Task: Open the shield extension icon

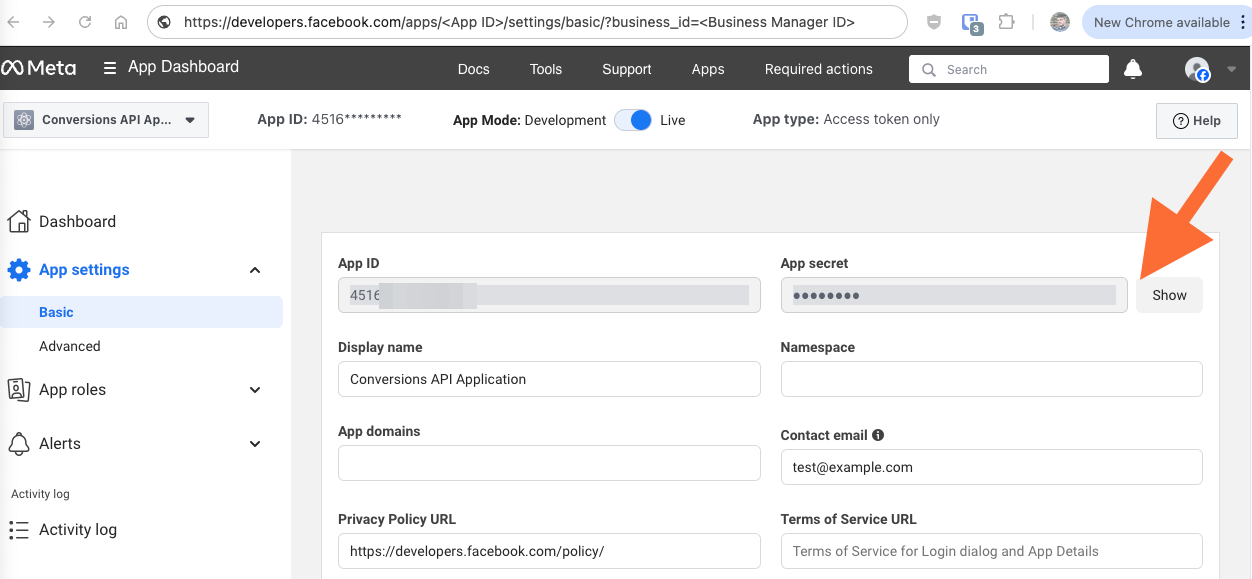Action: point(934,22)
